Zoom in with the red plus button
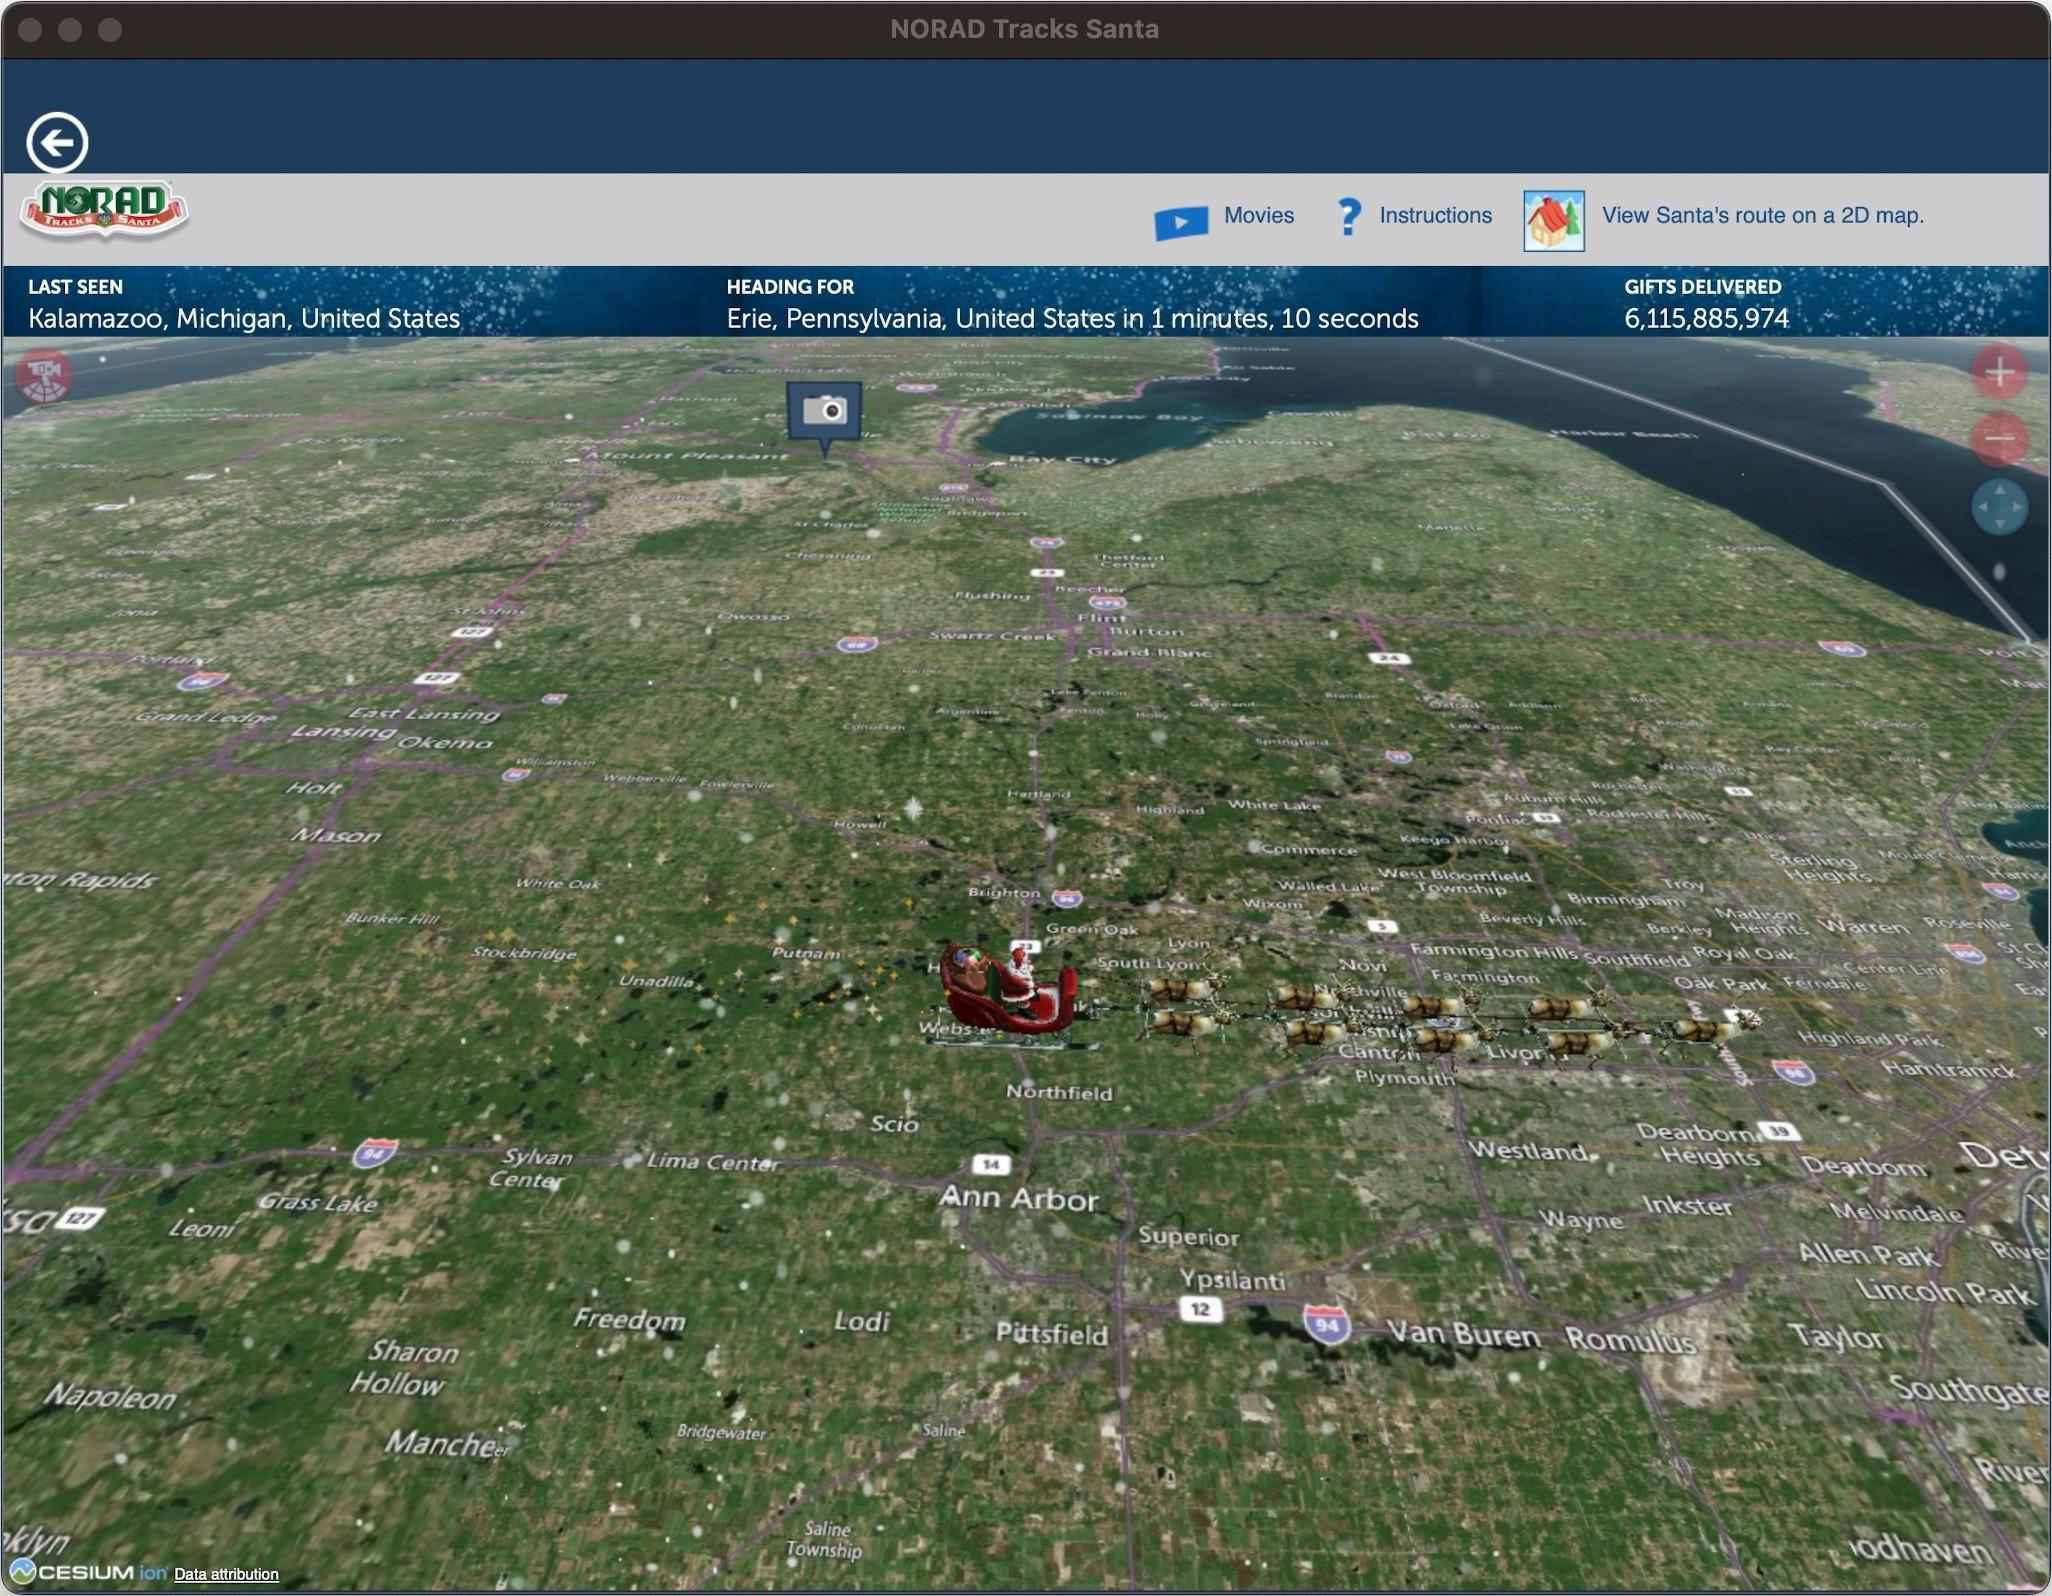The height and width of the screenshot is (1596, 2052). tap(1999, 372)
